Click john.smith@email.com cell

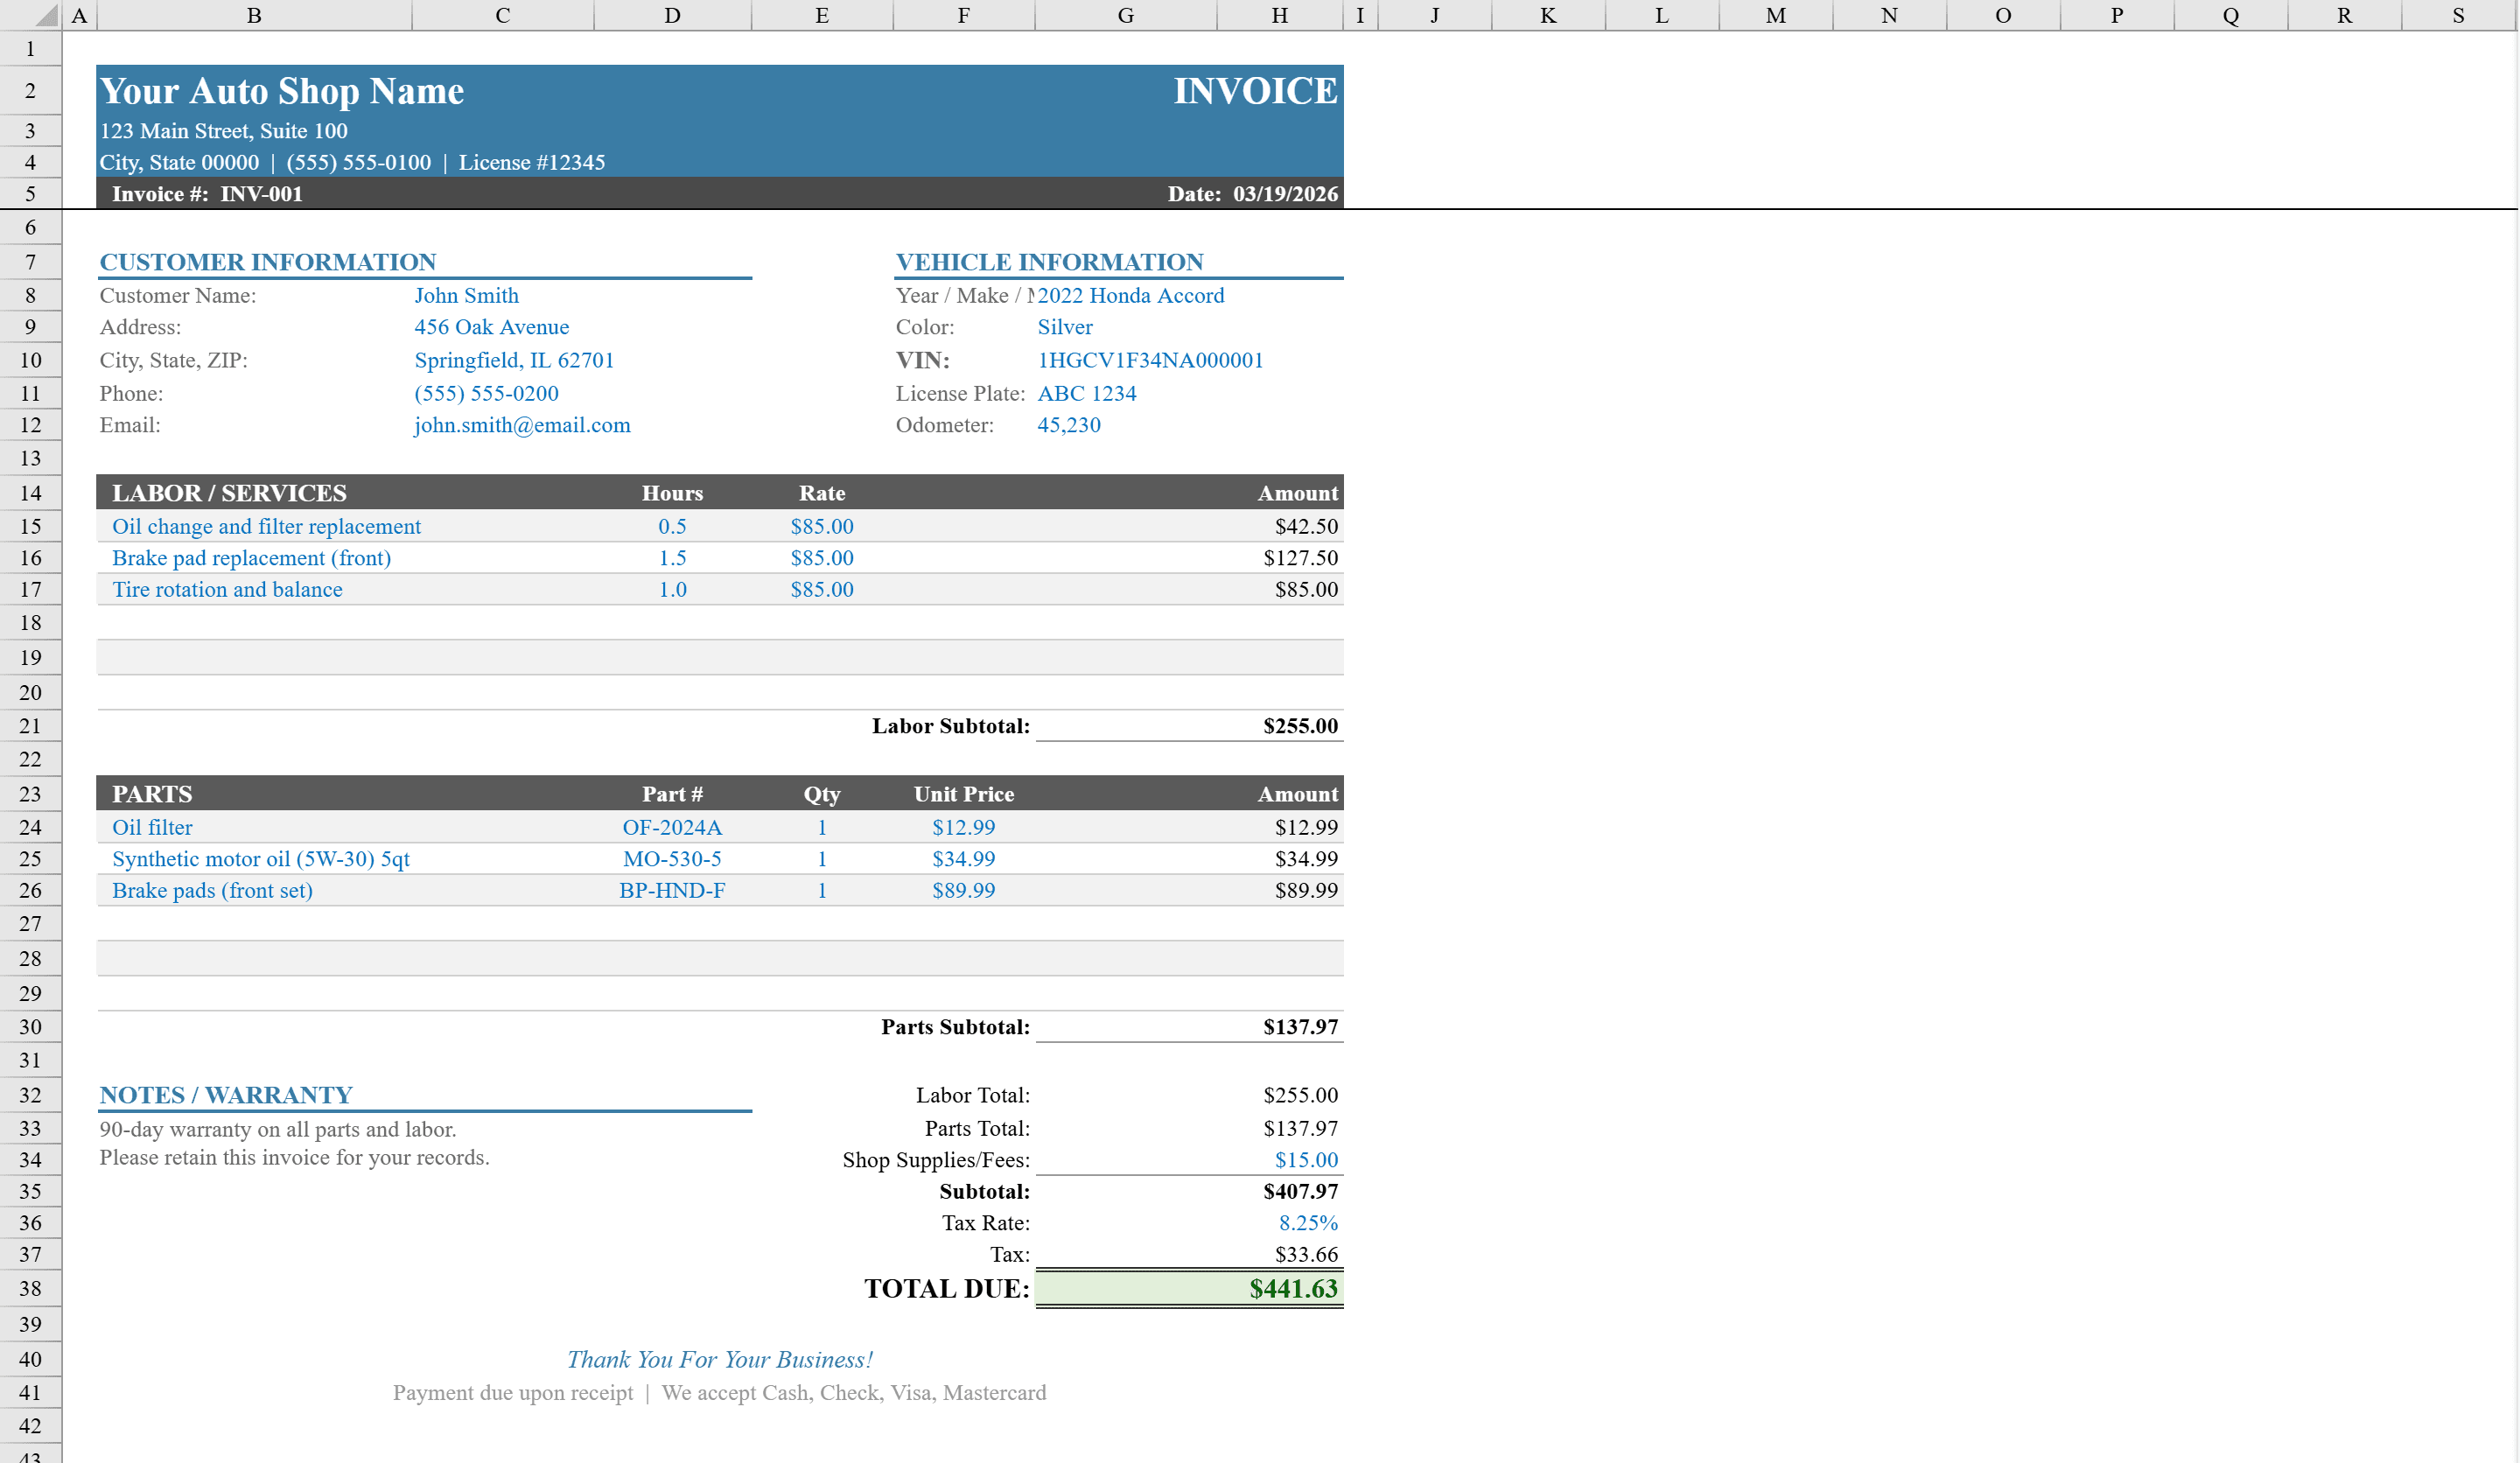click(x=523, y=425)
